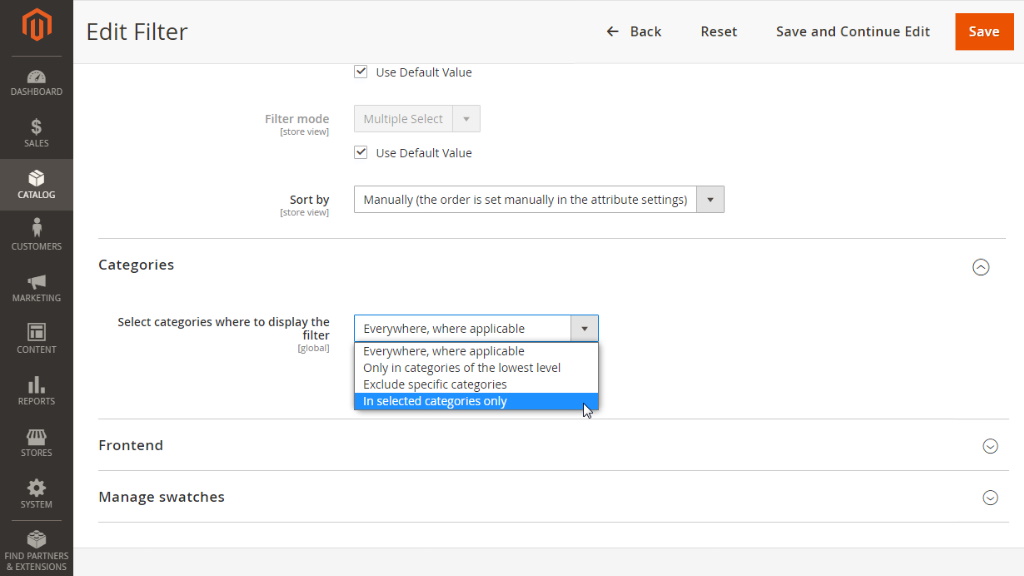Click the Edit Filter page title
Screen dimensions: 1024x576
136,31
